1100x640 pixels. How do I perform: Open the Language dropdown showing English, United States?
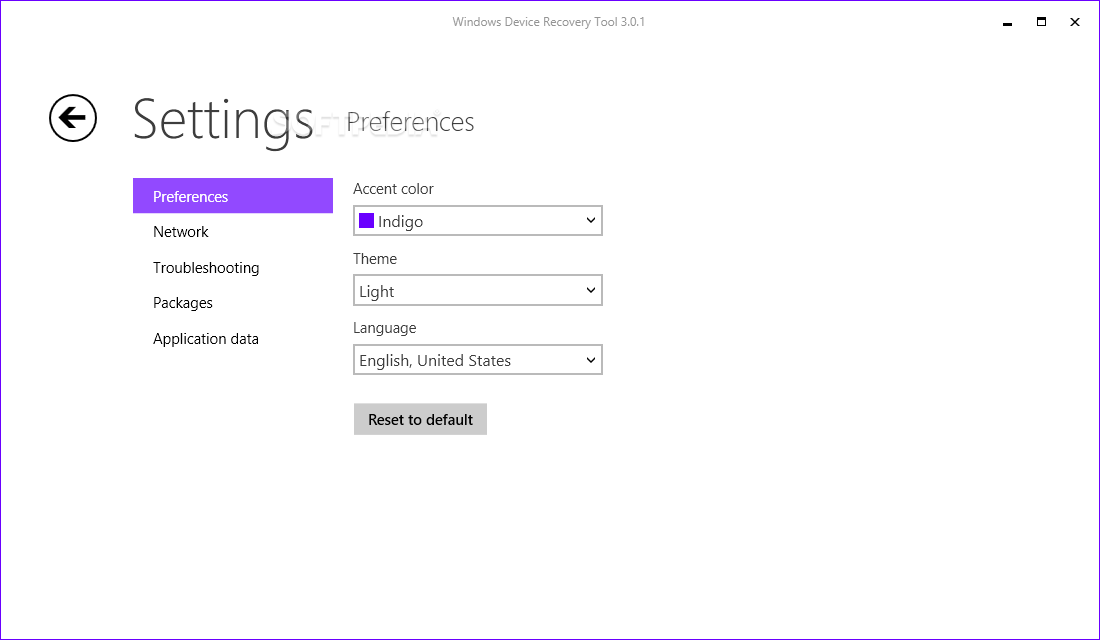pyautogui.click(x=478, y=359)
